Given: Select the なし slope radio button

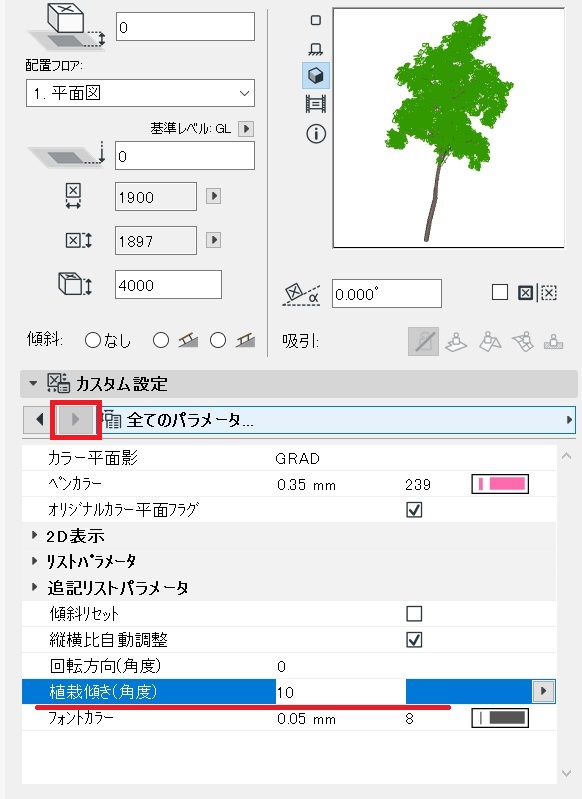Looking at the screenshot, I should click(93, 340).
